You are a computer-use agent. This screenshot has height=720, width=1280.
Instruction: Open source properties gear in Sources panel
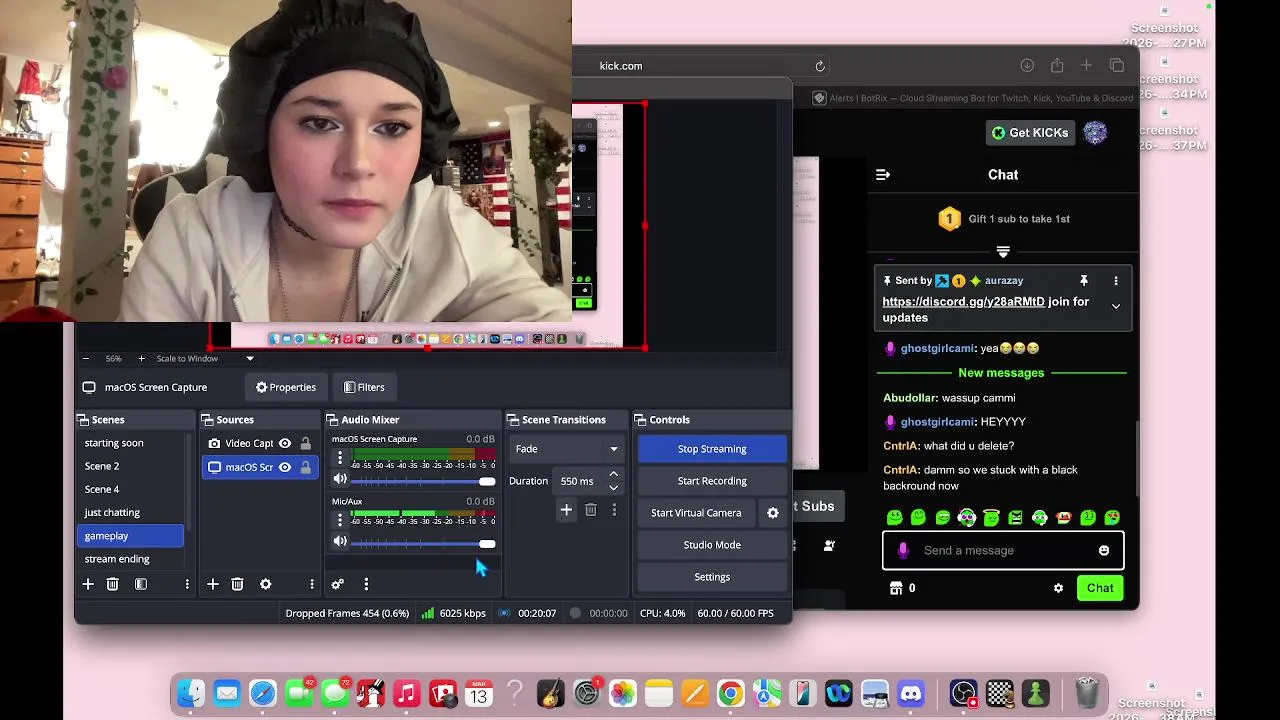click(x=265, y=584)
